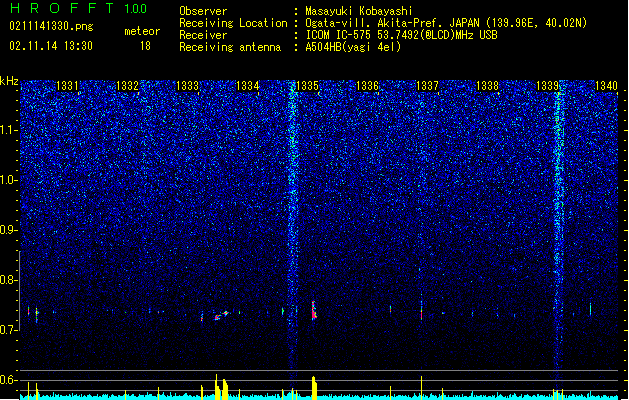
Task: Click the 1337 time marker
Action: coord(428,86)
